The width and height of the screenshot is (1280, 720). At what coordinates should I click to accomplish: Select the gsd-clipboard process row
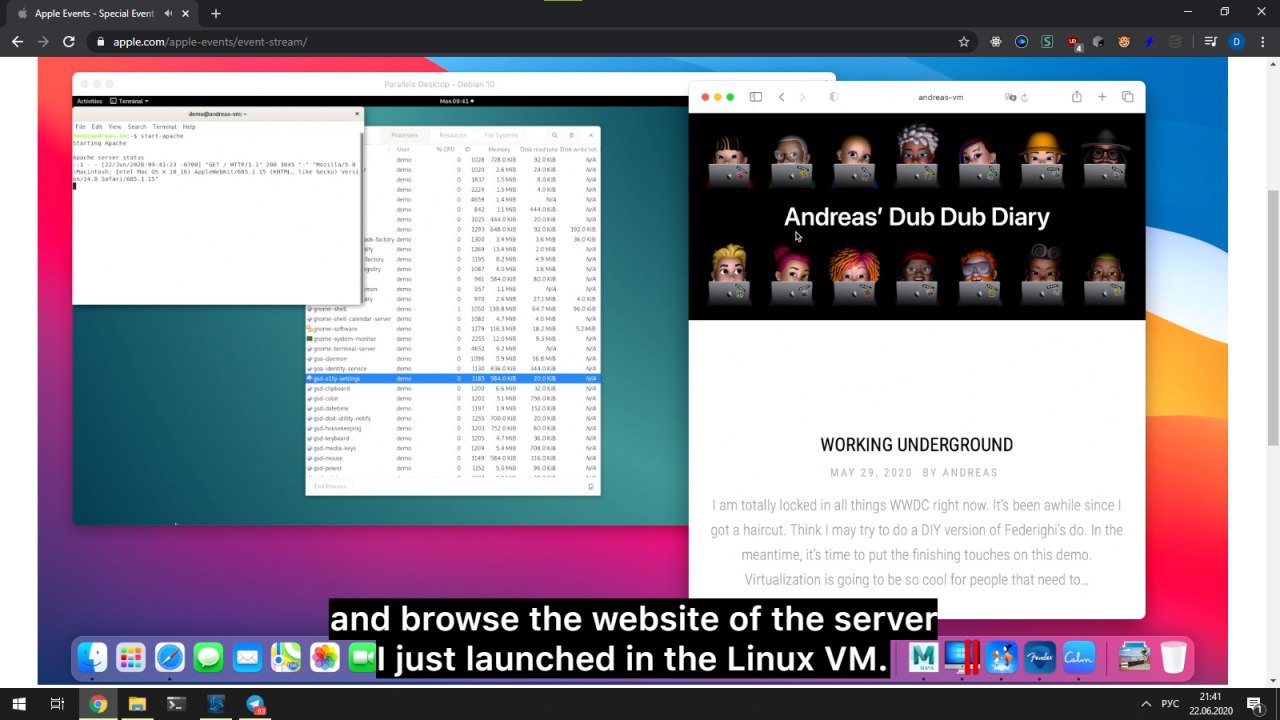point(452,389)
